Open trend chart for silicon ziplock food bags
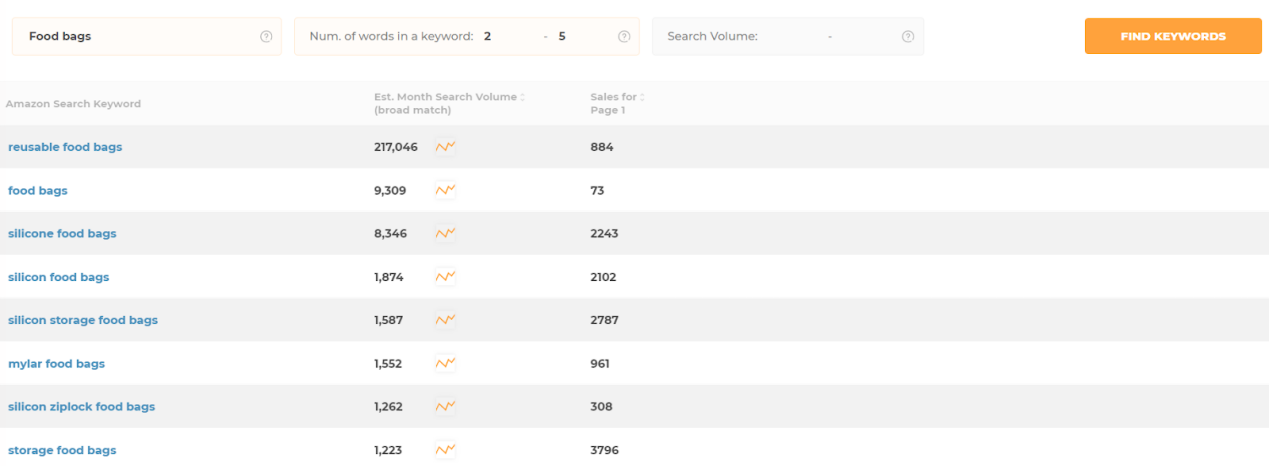The image size is (1269, 466). point(445,407)
